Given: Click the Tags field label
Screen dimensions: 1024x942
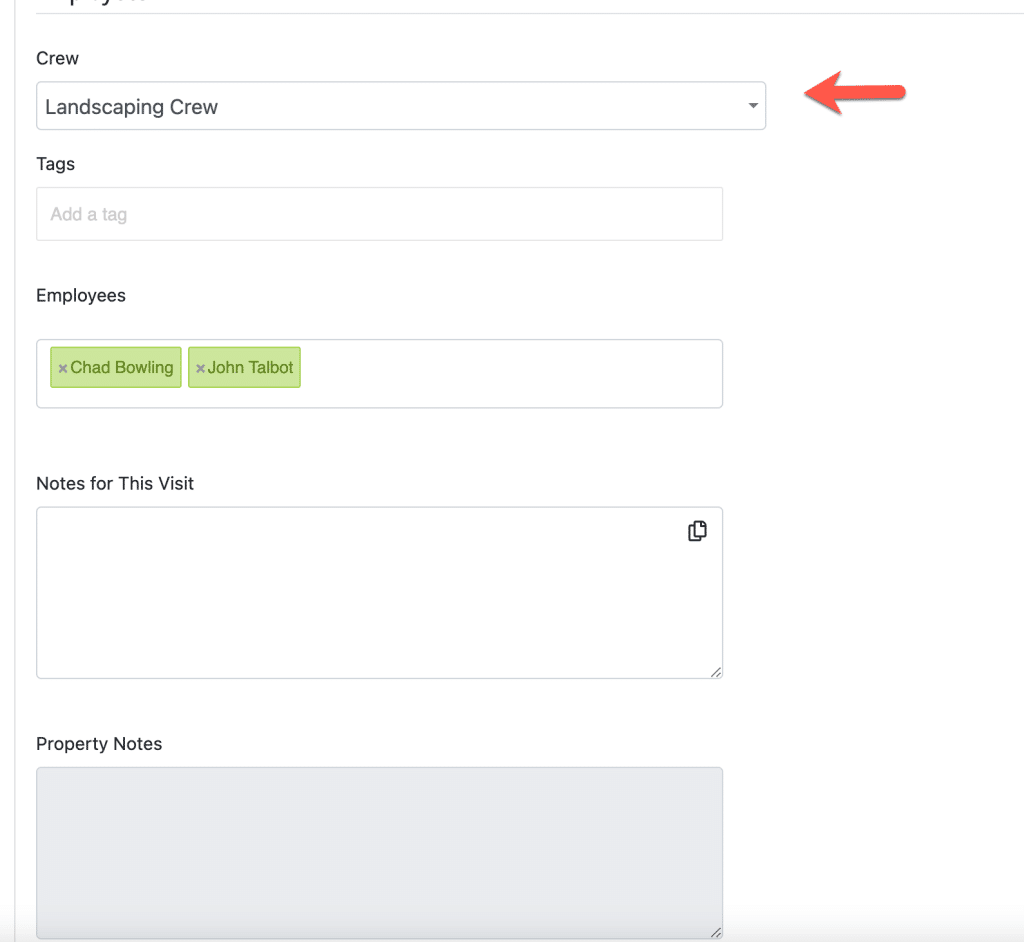Looking at the screenshot, I should point(56,164).
